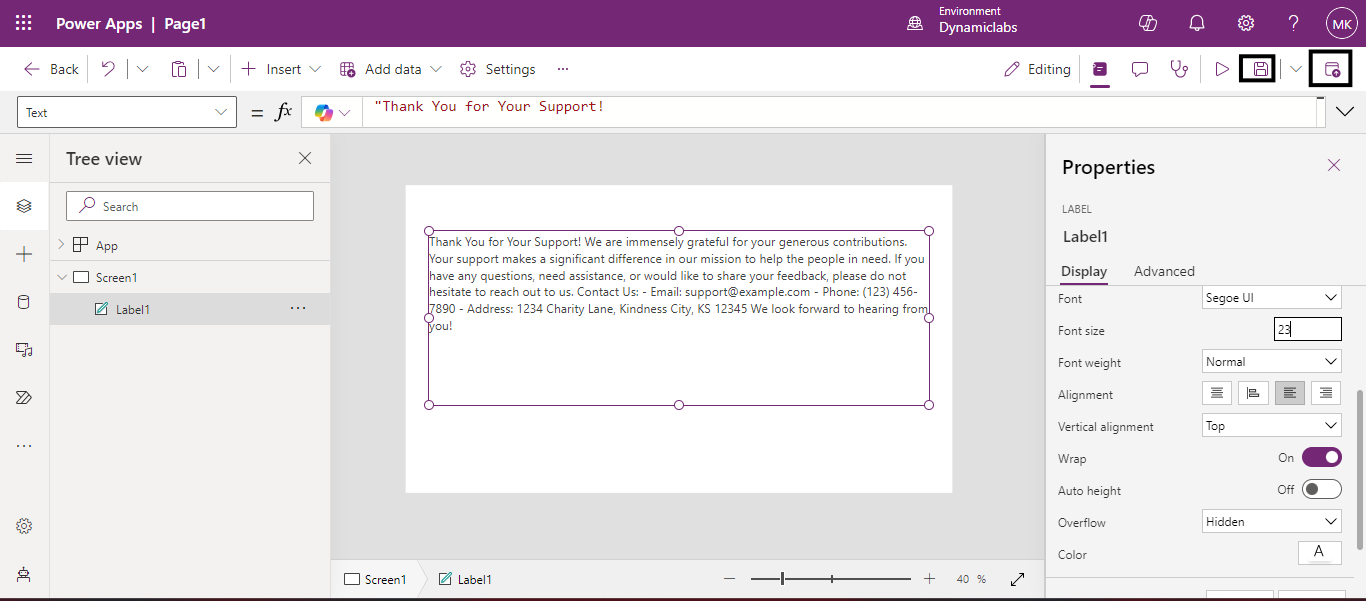Open the Media icon in left sidebar

(24, 350)
